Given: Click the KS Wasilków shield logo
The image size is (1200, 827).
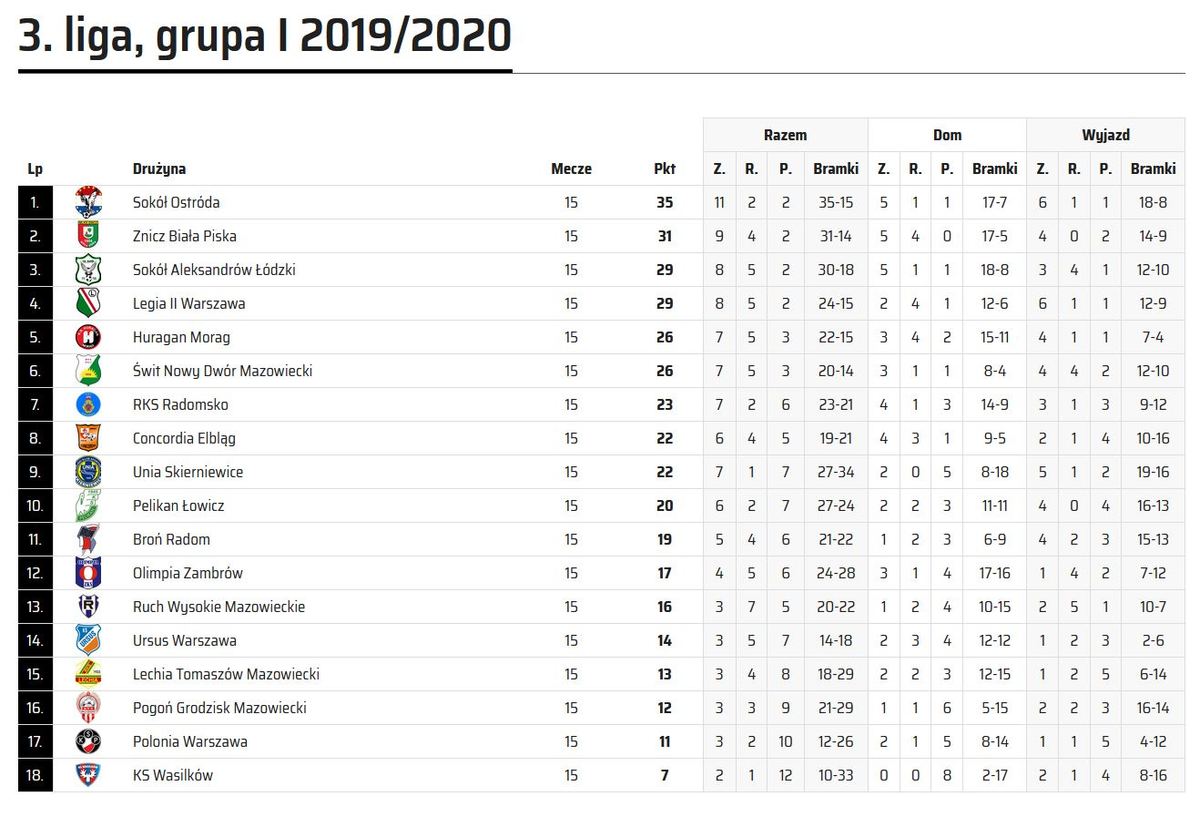Looking at the screenshot, I should tap(88, 775).
